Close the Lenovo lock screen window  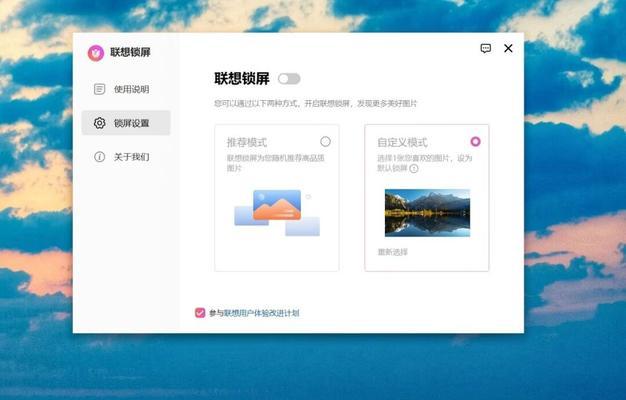(508, 48)
